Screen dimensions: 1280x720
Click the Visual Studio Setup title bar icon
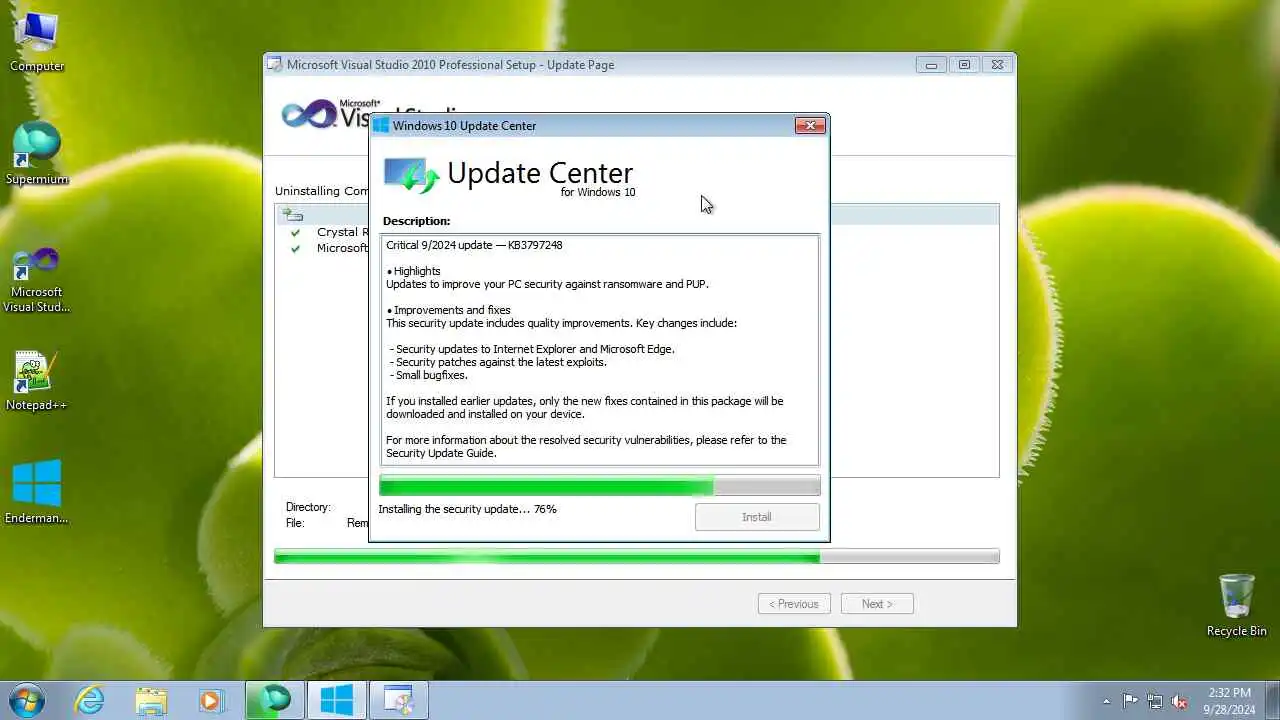pyautogui.click(x=275, y=65)
